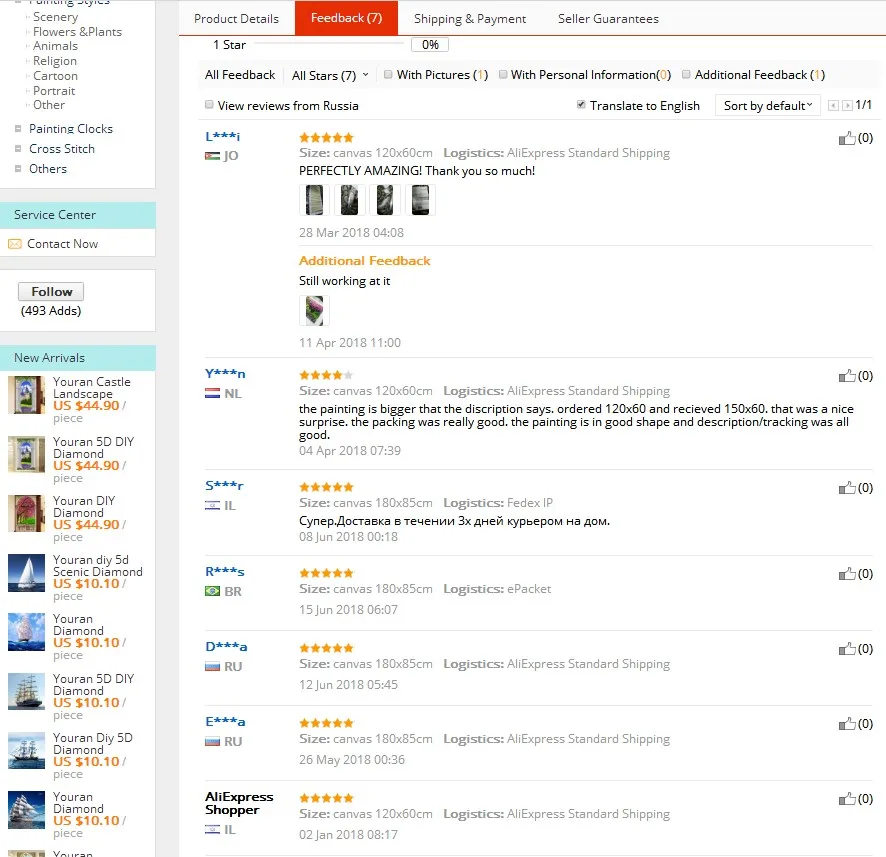The width and height of the screenshot is (886, 857).
Task: Go to previous feedback page arrow
Action: (833, 106)
